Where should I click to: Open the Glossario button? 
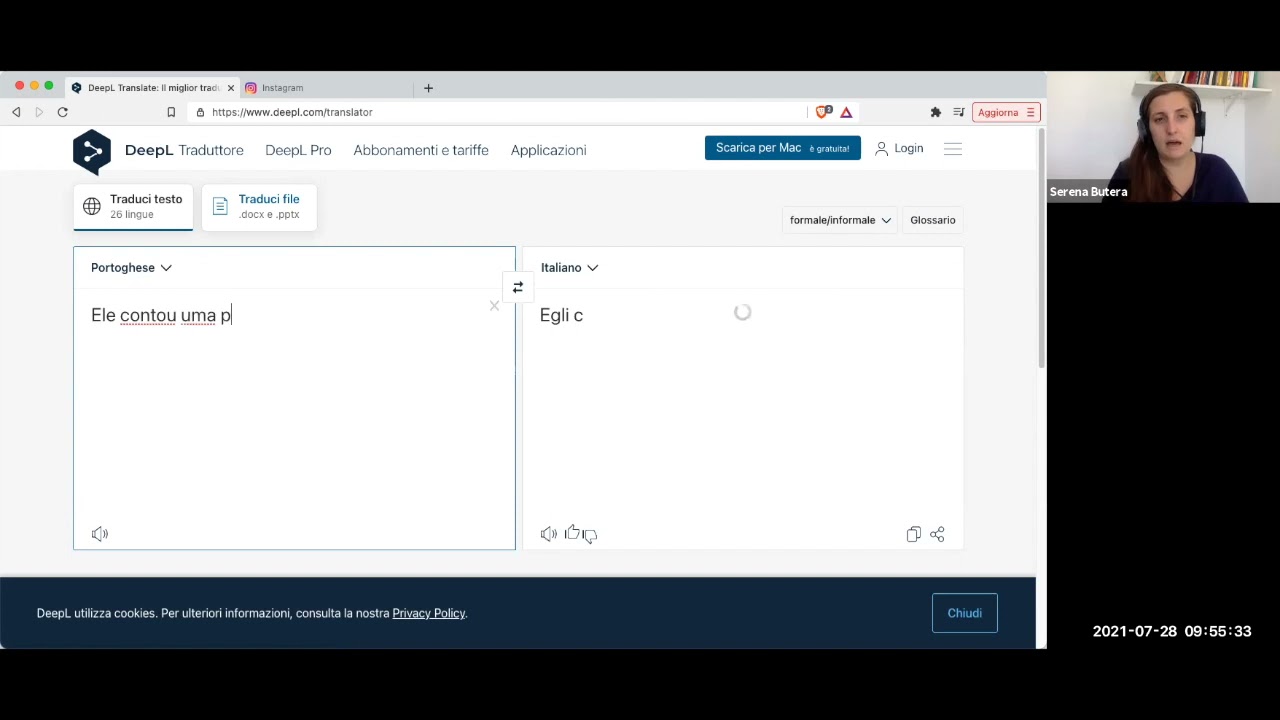(933, 220)
